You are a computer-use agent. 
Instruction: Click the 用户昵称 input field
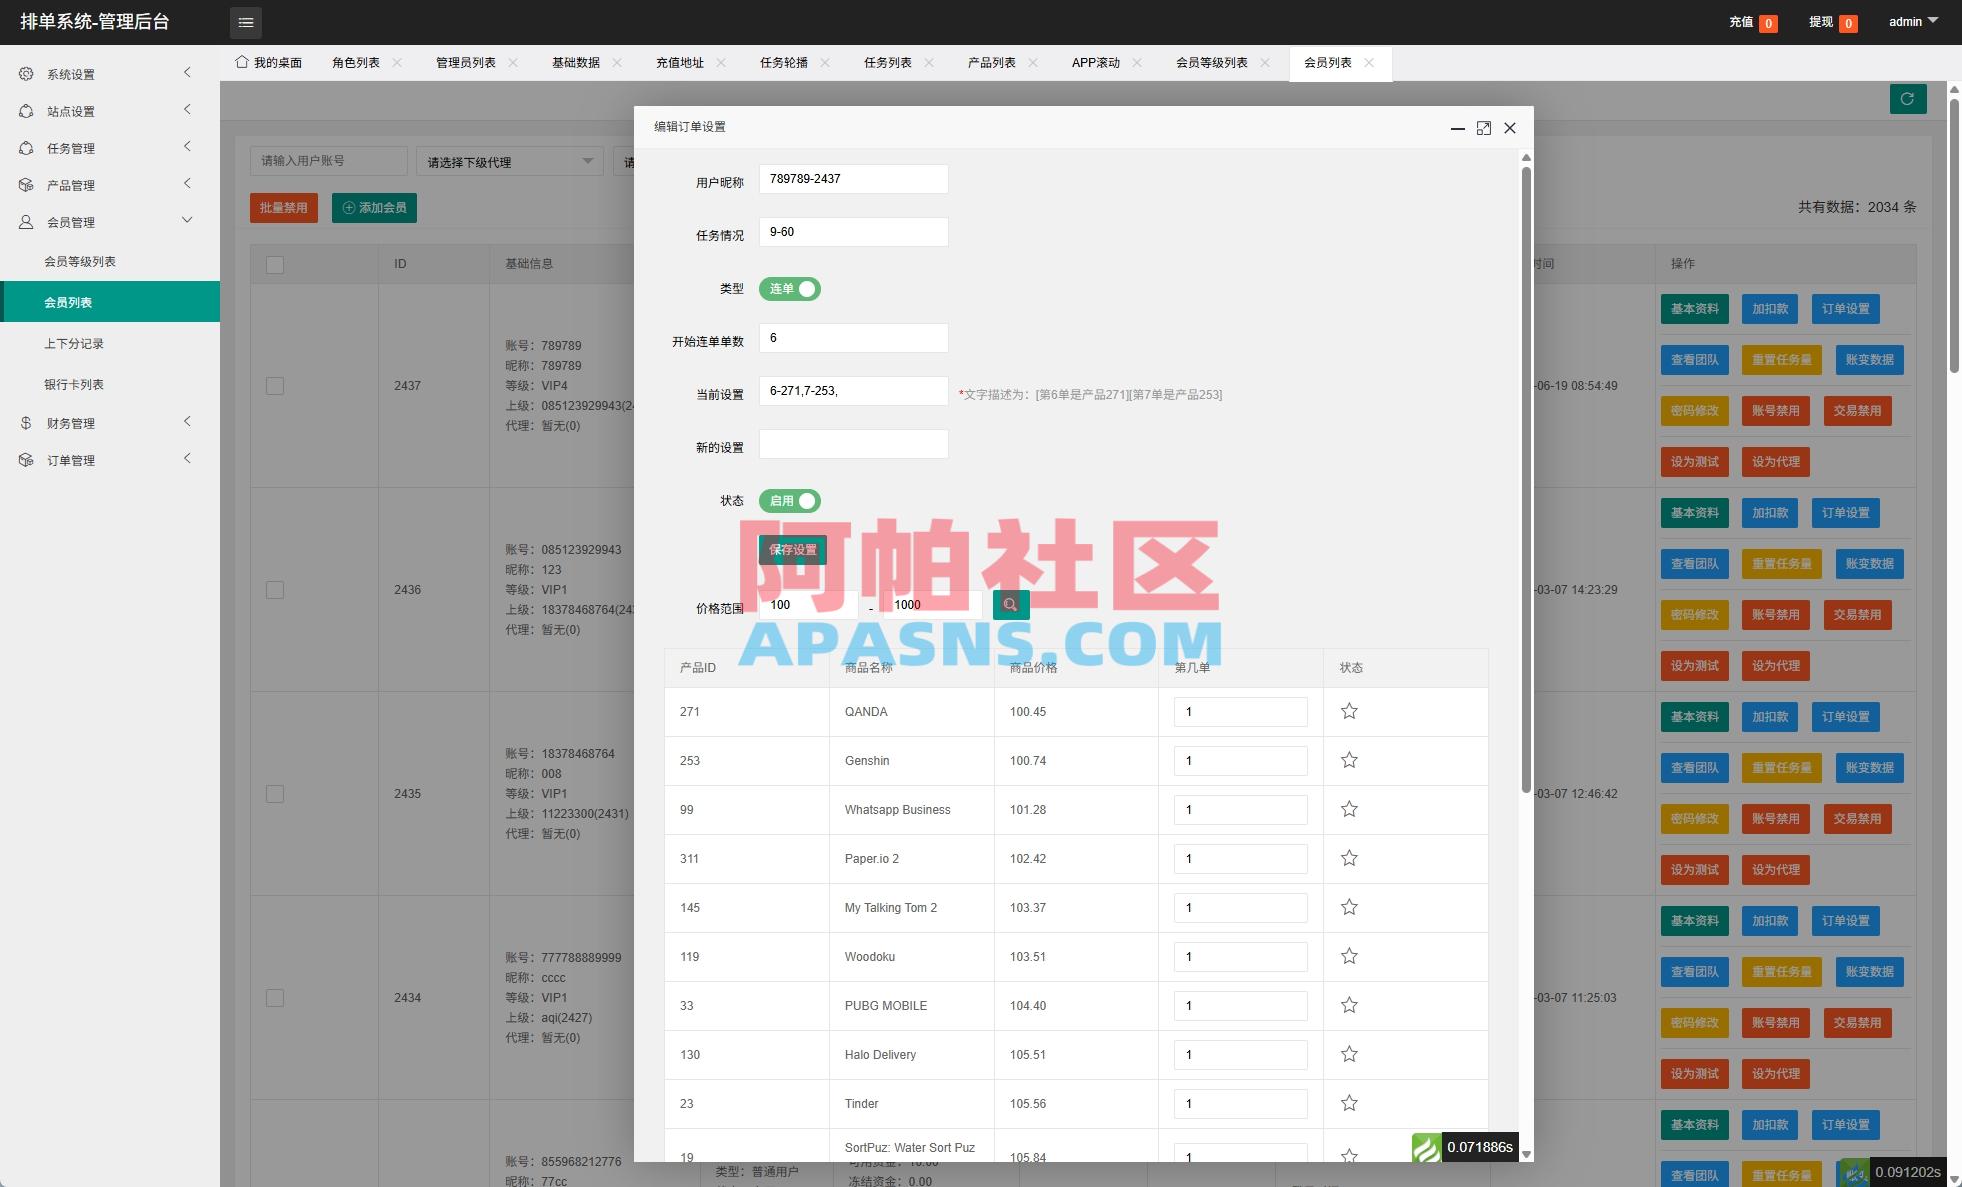(853, 178)
